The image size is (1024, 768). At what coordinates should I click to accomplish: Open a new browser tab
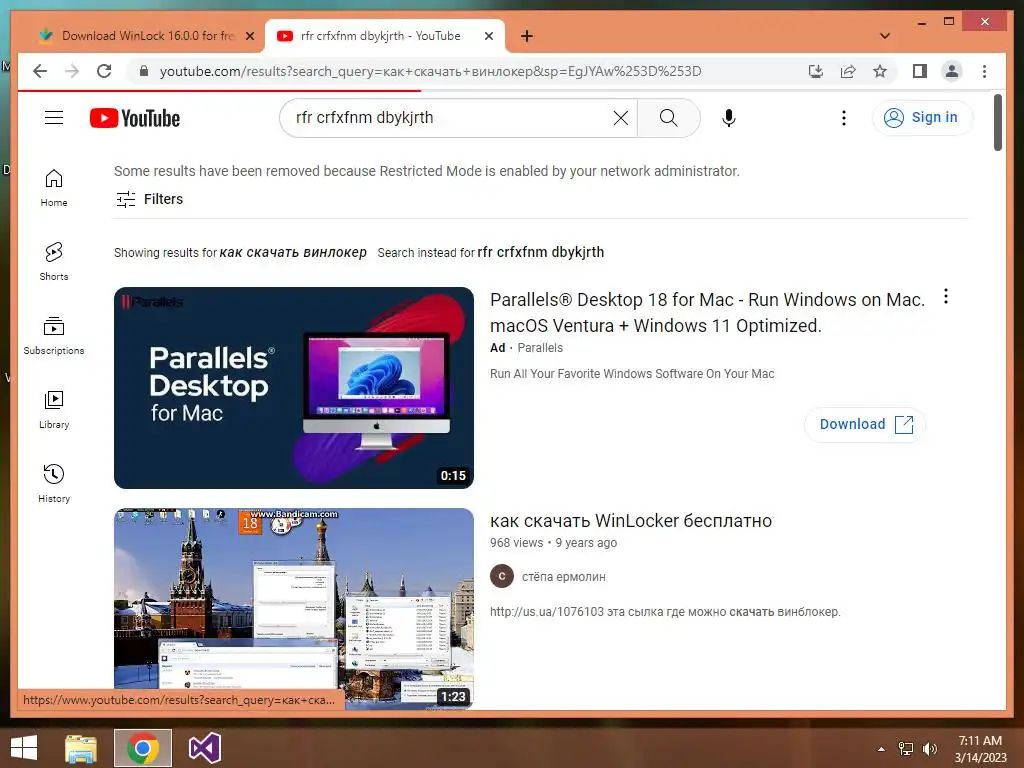coord(527,36)
